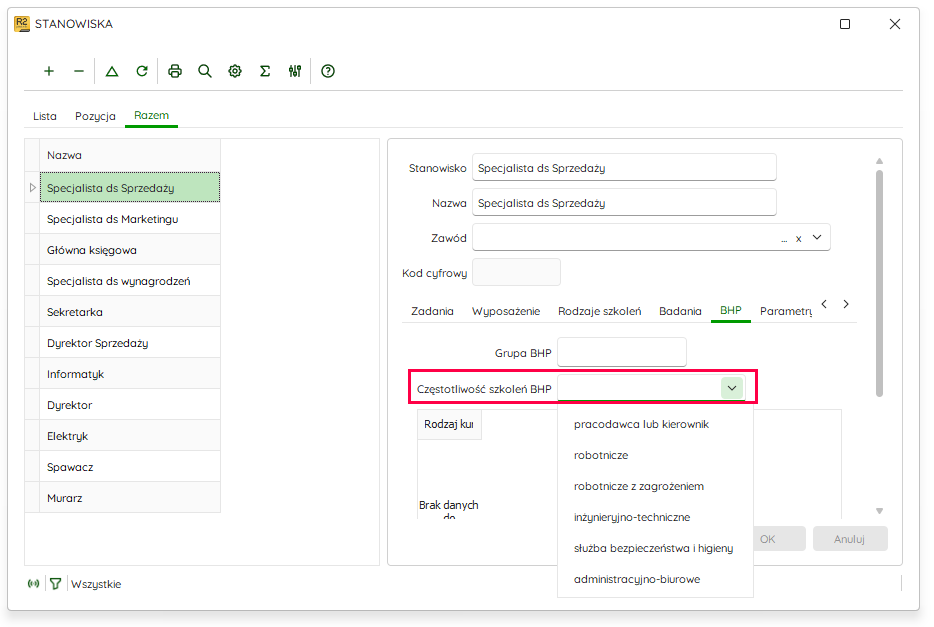The width and height of the screenshot is (934, 627).
Task: Select the 'Główna księgowa' row
Action: pyautogui.click(x=129, y=250)
